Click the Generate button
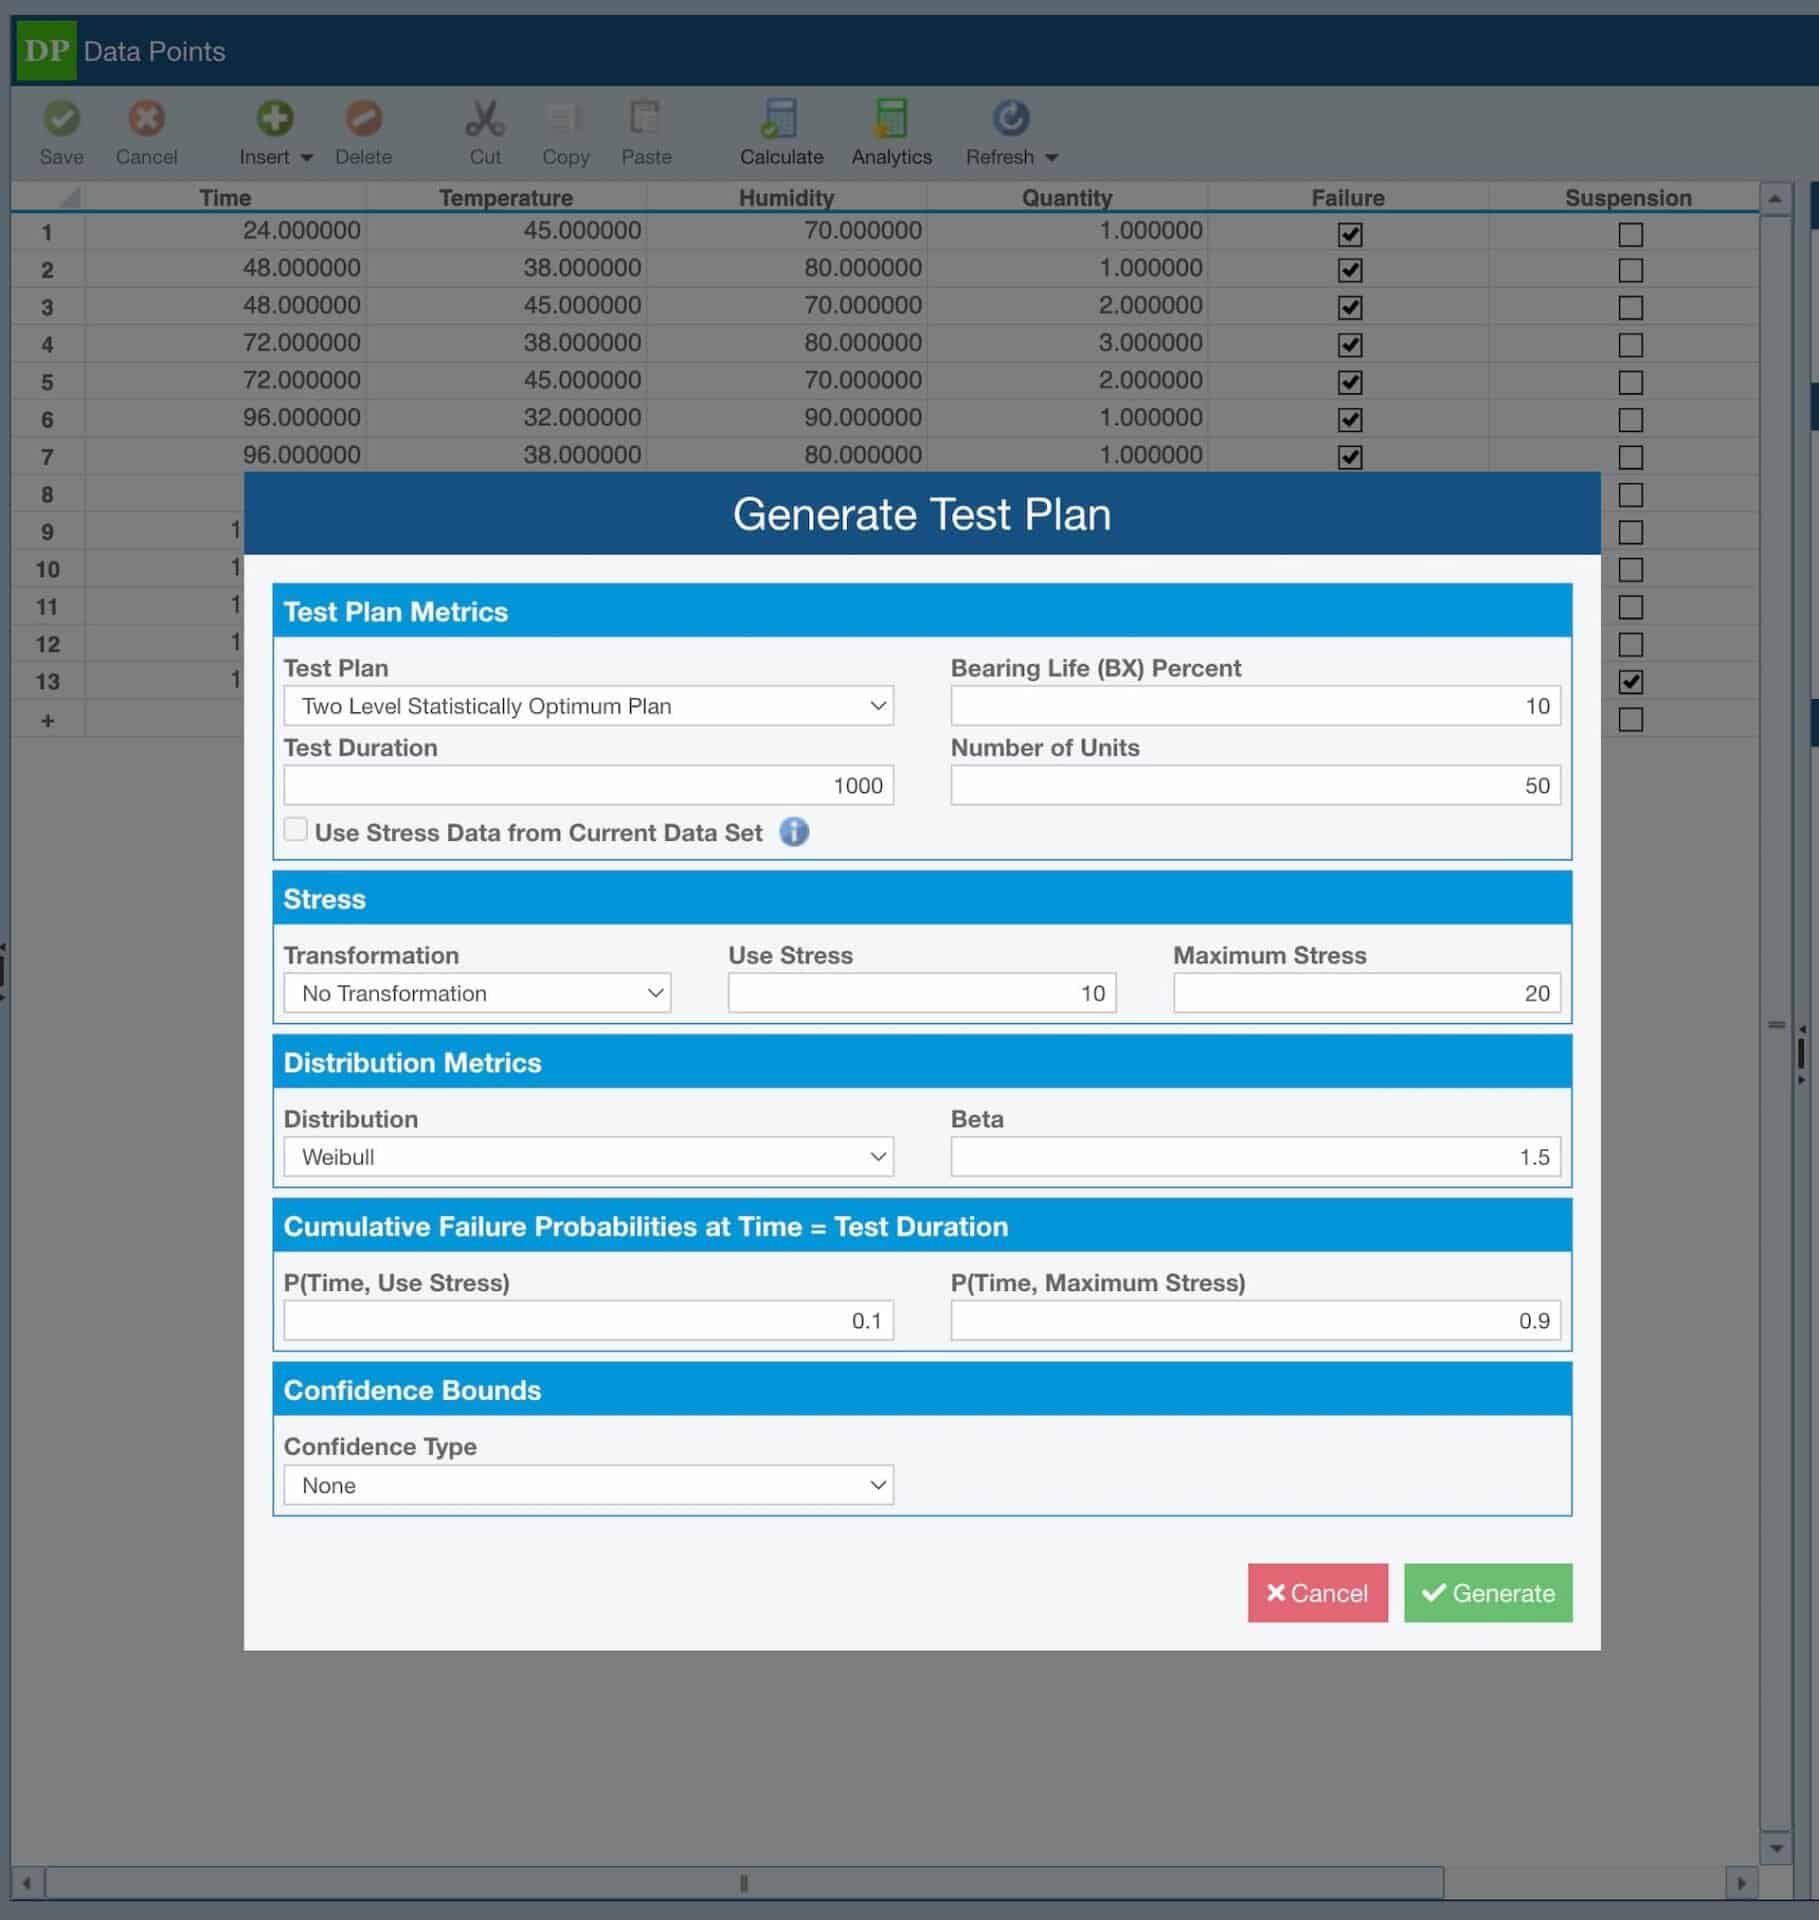Image resolution: width=1819 pixels, height=1920 pixels. (1487, 1593)
